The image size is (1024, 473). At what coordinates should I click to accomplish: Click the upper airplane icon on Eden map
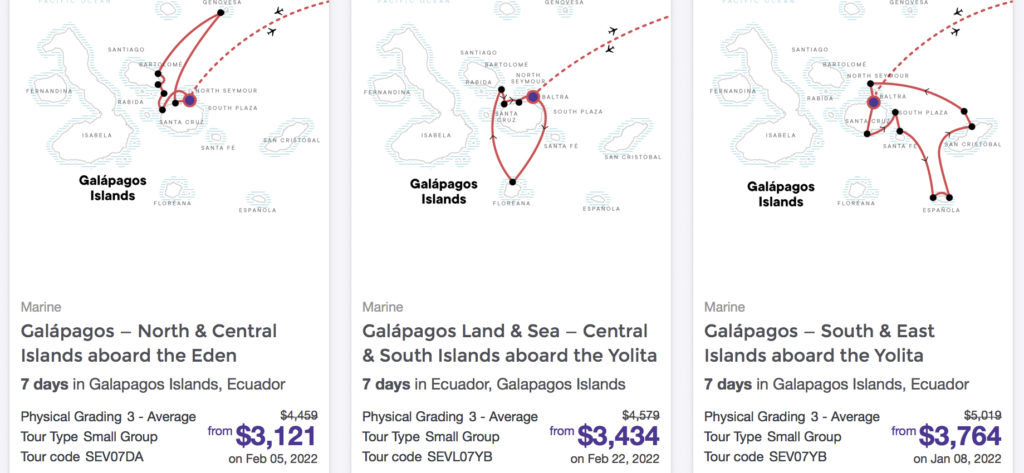pos(278,12)
